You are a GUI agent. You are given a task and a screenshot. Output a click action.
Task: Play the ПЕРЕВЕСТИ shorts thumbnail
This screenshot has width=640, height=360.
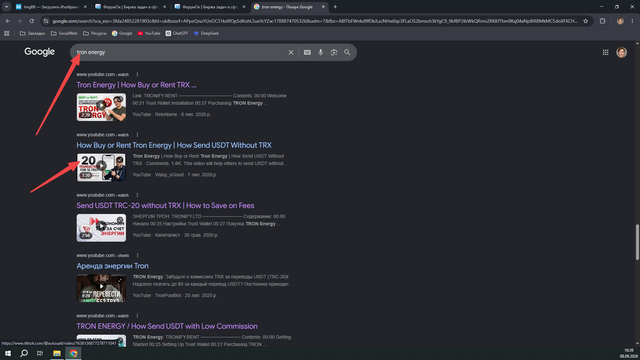click(x=101, y=288)
